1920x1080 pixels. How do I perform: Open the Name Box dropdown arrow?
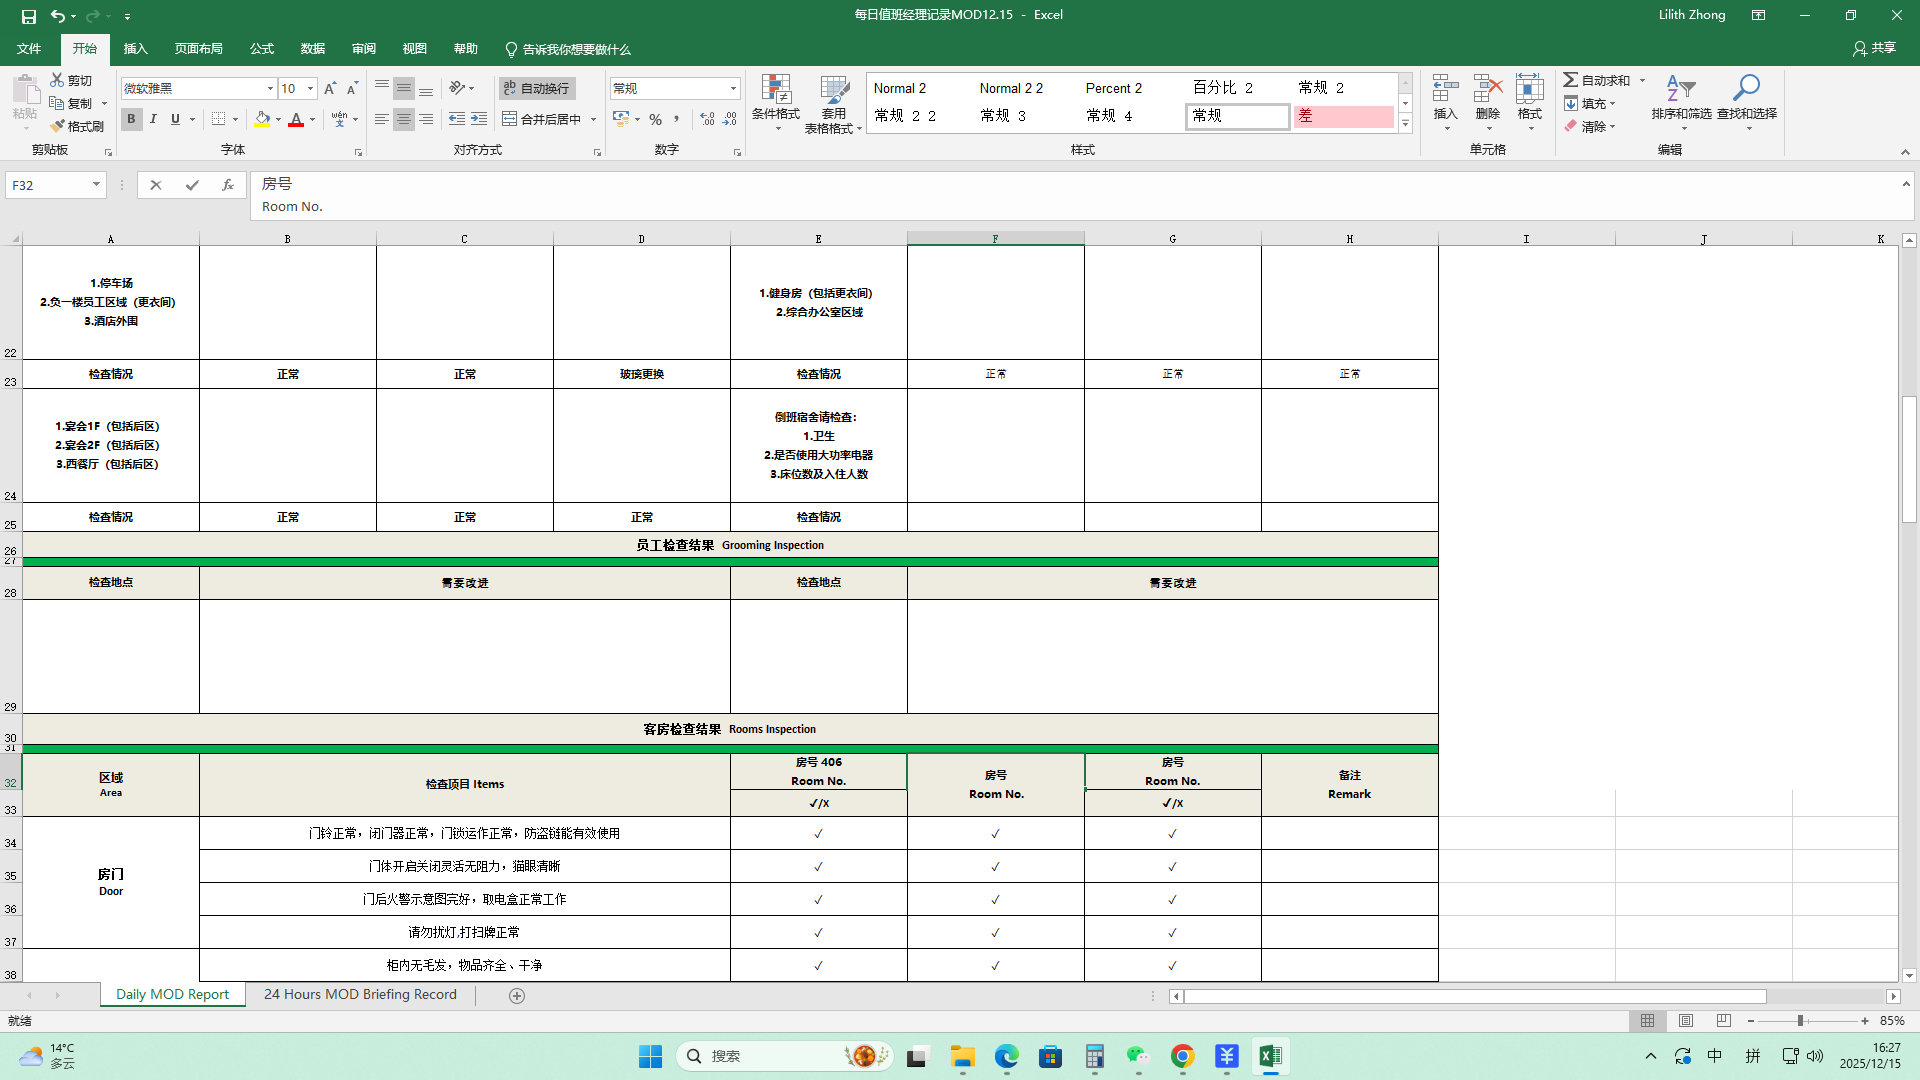coord(96,185)
